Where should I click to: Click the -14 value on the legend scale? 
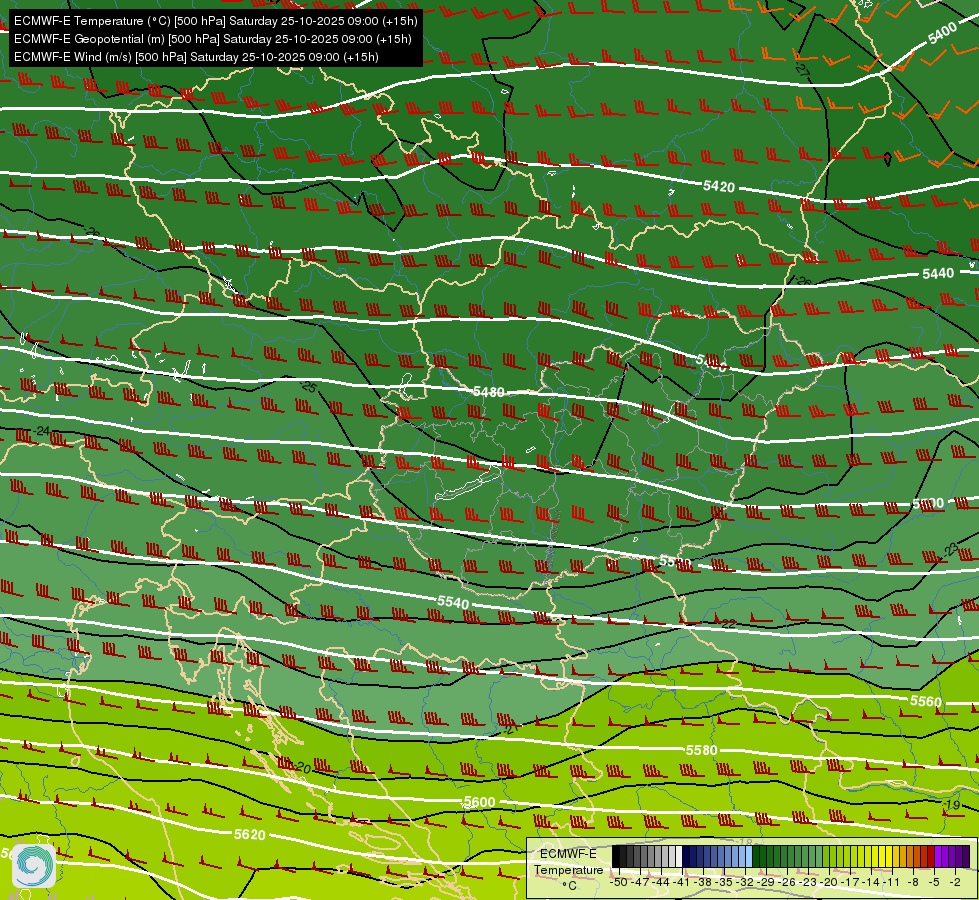tap(872, 882)
